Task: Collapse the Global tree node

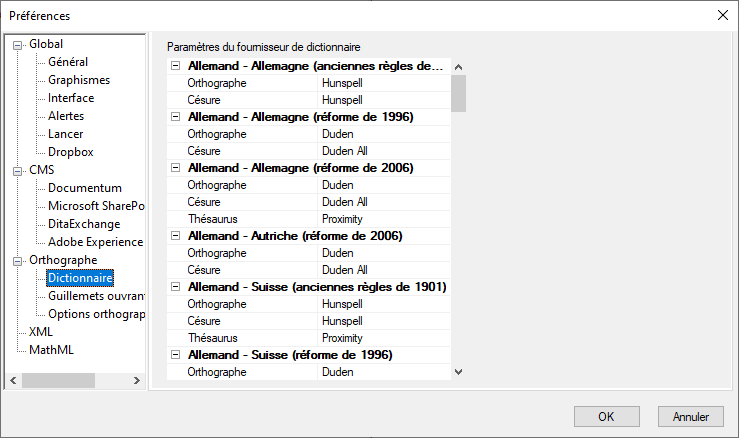Action: (17, 44)
